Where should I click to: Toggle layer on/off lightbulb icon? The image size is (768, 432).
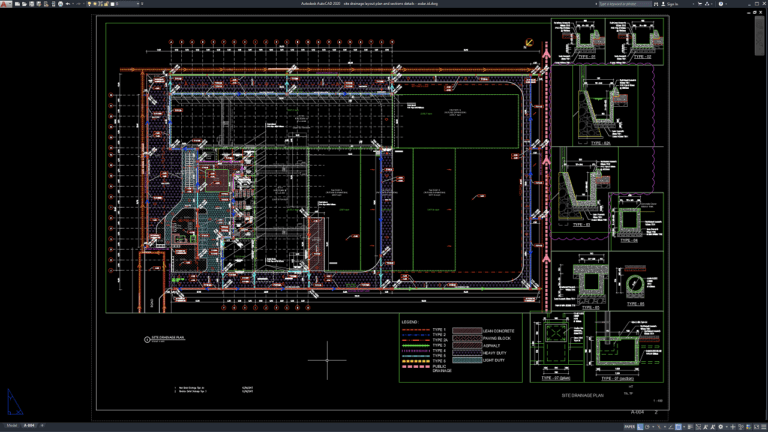(89, 4)
